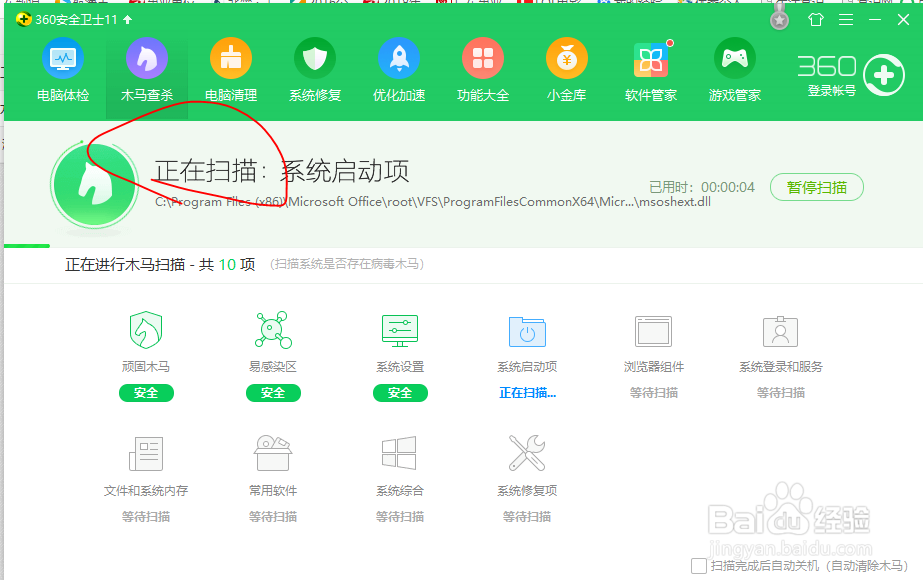Screen dimensions: 923x580
Task: Select the 浏览器组件 window icon
Action: coord(653,332)
